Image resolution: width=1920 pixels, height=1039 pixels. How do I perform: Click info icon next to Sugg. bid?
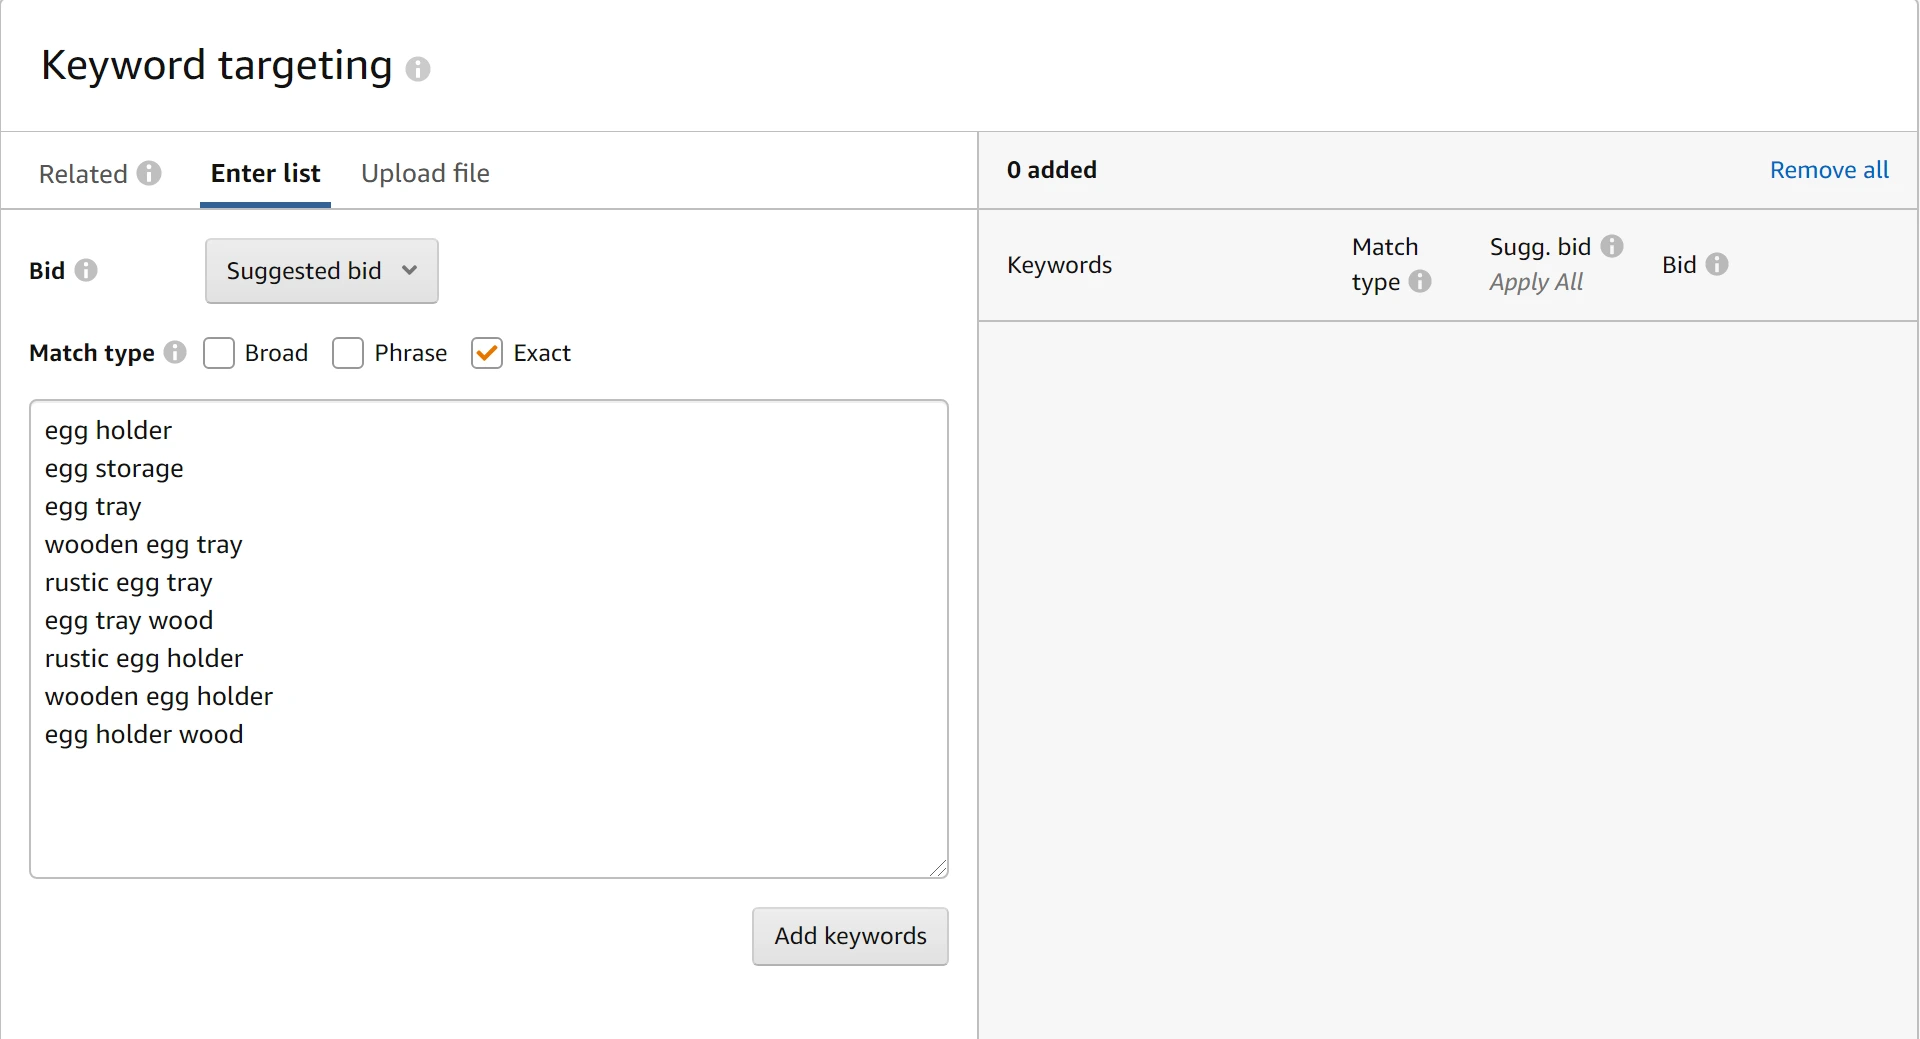click(1612, 247)
